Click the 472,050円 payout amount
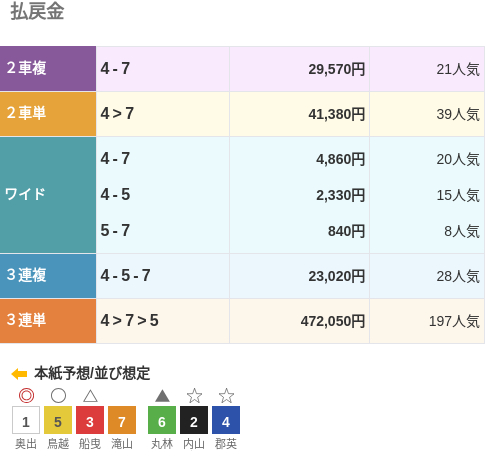The width and height of the screenshot is (485, 468). (333, 321)
